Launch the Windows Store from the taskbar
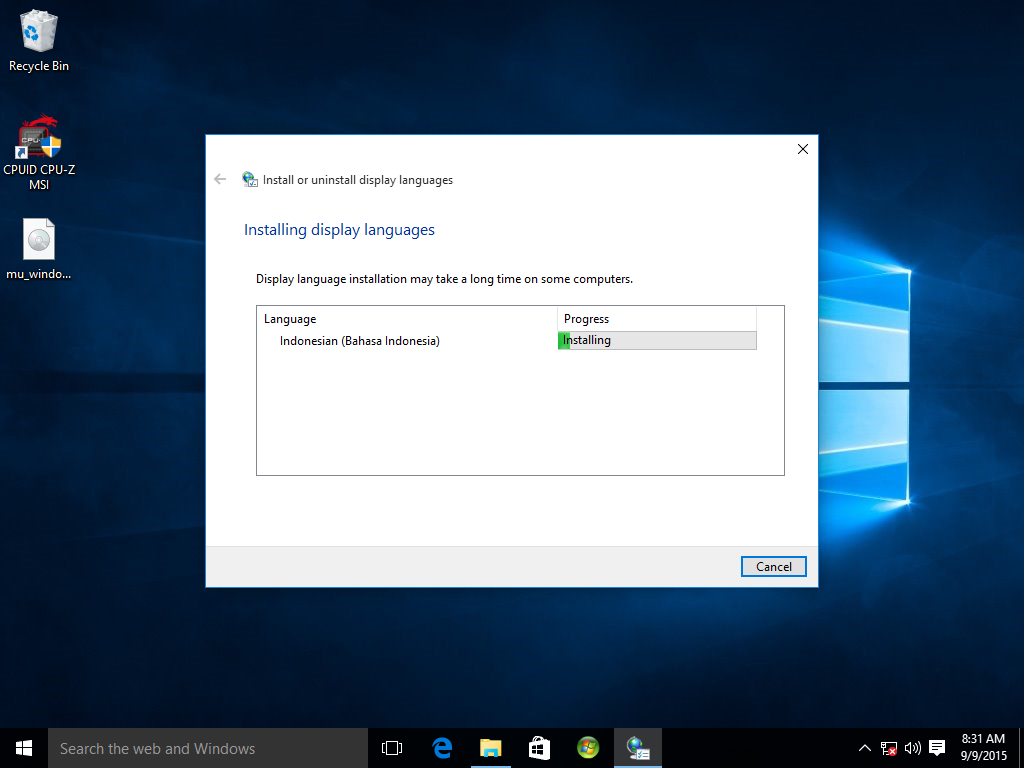The image size is (1024, 768). click(539, 747)
